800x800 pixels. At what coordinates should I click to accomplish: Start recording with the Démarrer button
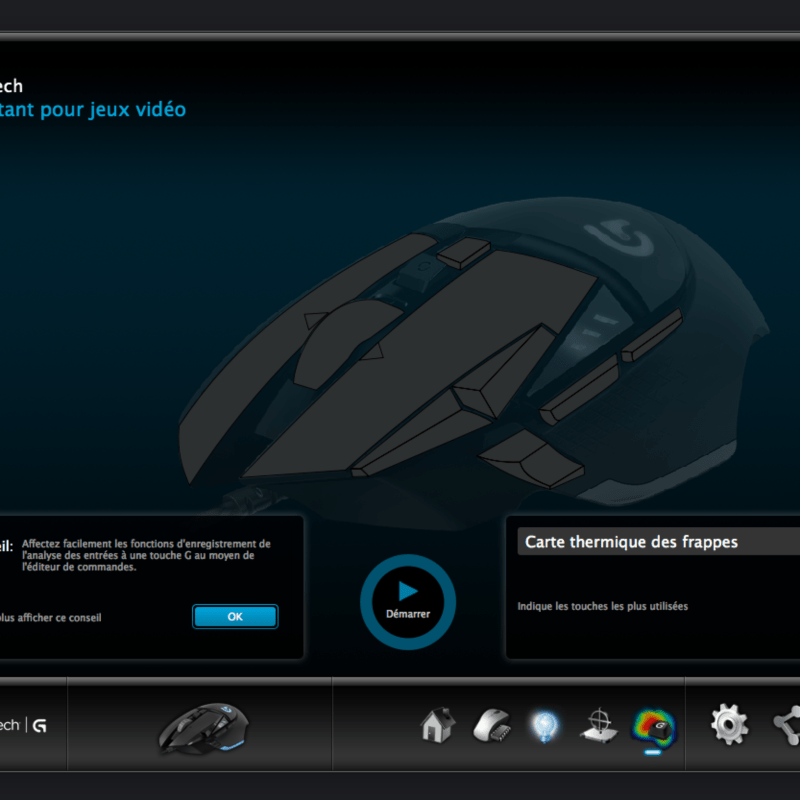coord(408,602)
